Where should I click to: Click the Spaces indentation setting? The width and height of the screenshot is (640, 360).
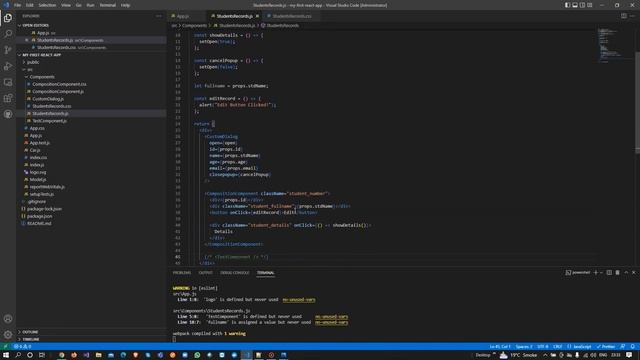[524, 347]
